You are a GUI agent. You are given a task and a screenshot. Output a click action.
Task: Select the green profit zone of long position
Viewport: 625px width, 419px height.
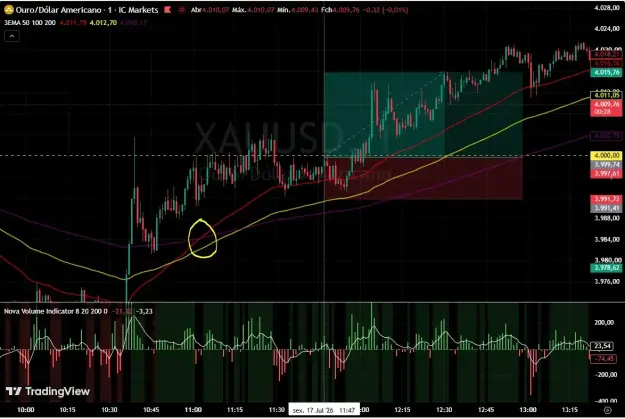pos(423,114)
